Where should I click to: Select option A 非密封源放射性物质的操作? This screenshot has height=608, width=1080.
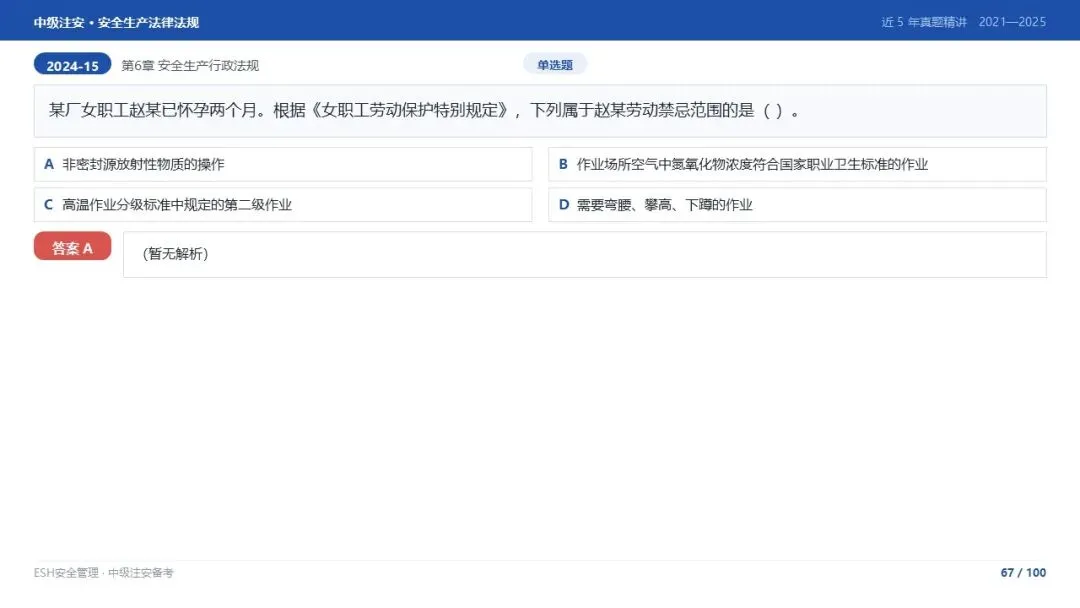point(283,165)
